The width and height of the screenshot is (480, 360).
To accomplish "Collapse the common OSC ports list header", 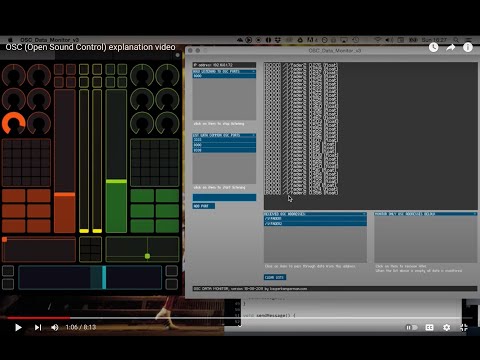I will [224, 135].
